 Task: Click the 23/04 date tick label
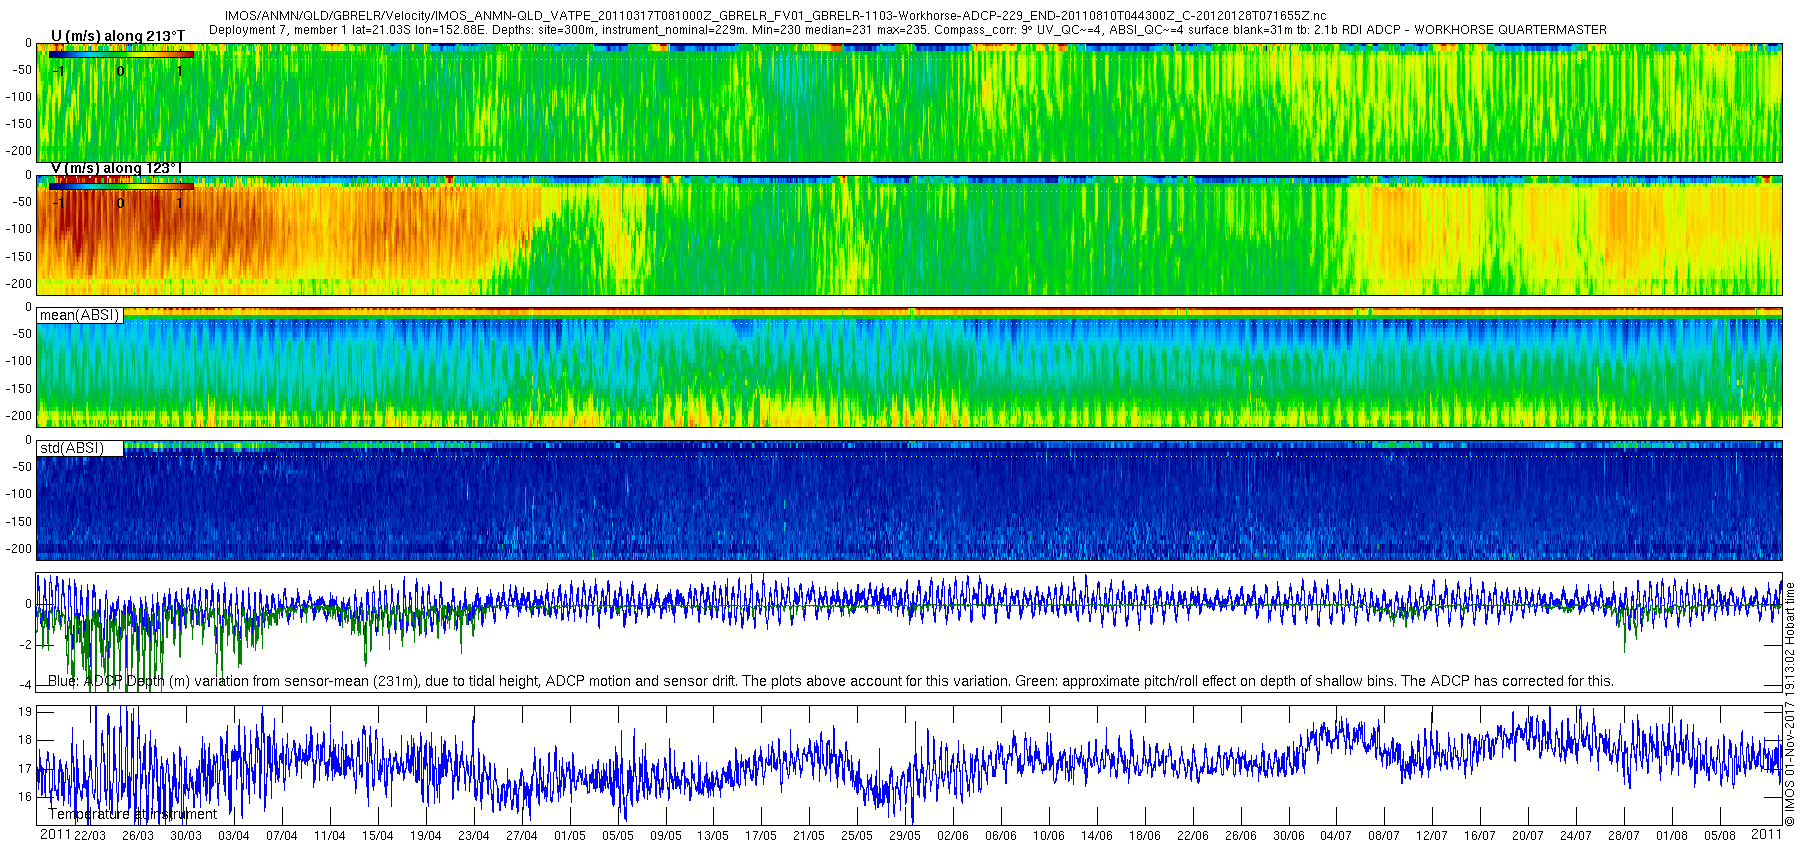pos(474,836)
